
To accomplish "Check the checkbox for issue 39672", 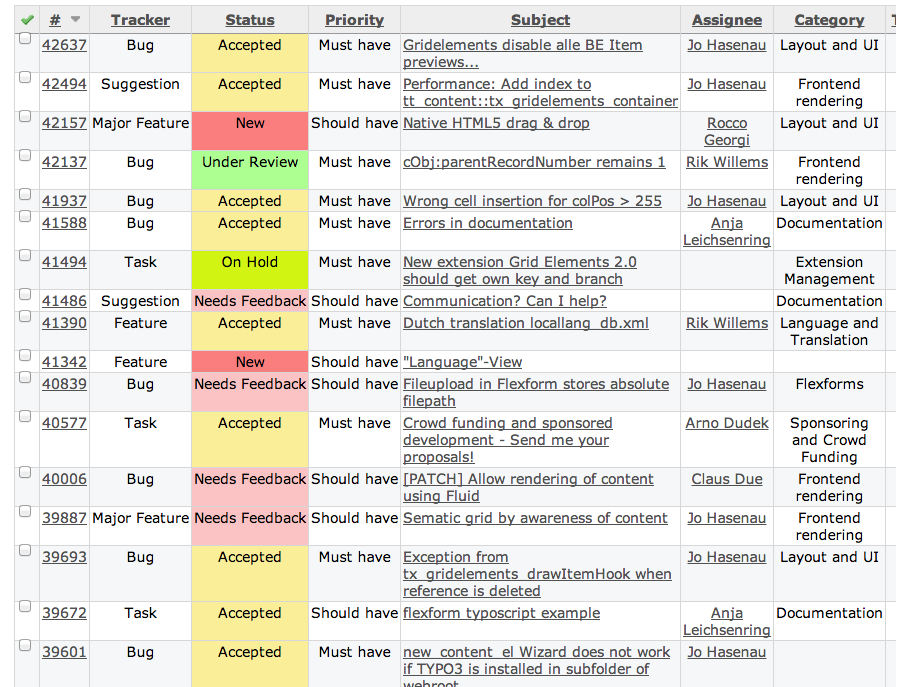I will [25, 606].
